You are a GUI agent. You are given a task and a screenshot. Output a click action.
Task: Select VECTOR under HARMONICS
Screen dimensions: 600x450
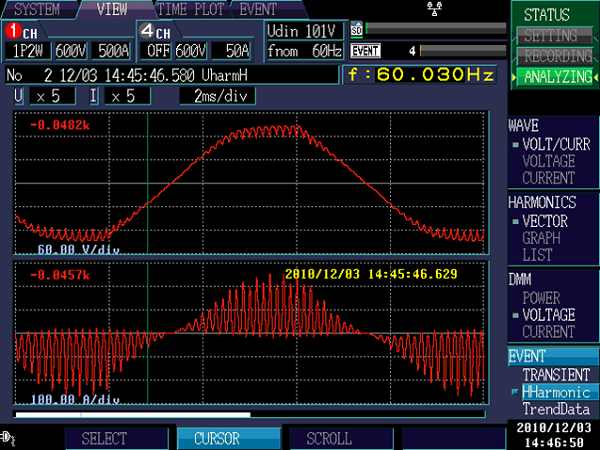coord(544,222)
